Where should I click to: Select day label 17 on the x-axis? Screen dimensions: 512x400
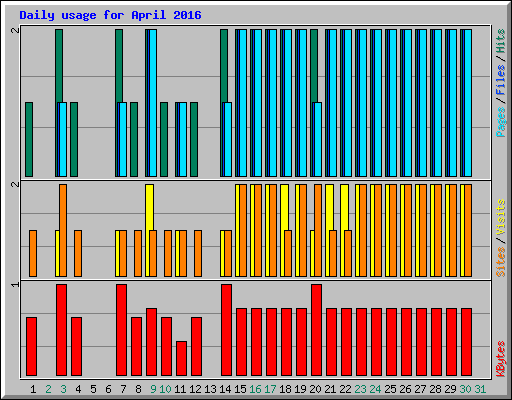(x=270, y=389)
